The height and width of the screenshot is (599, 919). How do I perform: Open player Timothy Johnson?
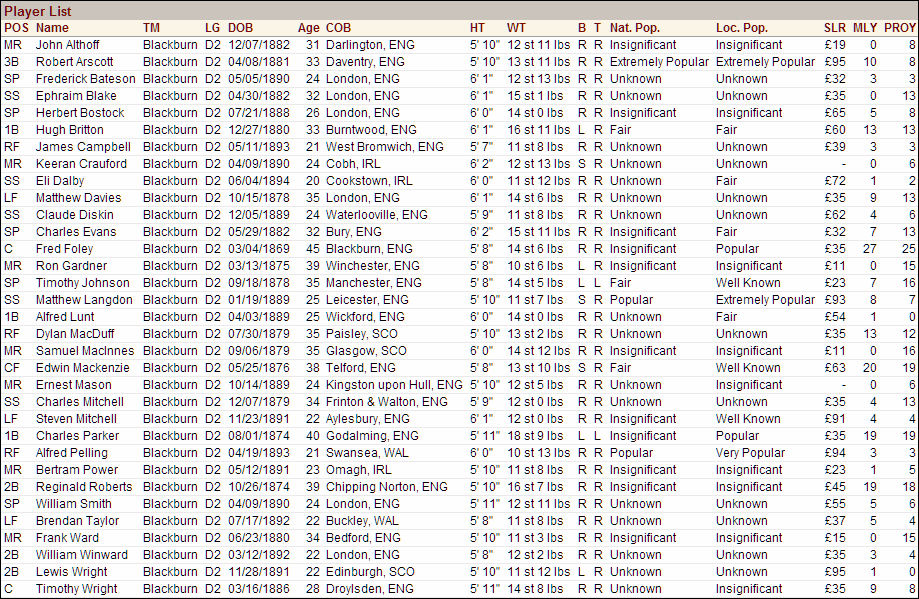pyautogui.click(x=83, y=283)
